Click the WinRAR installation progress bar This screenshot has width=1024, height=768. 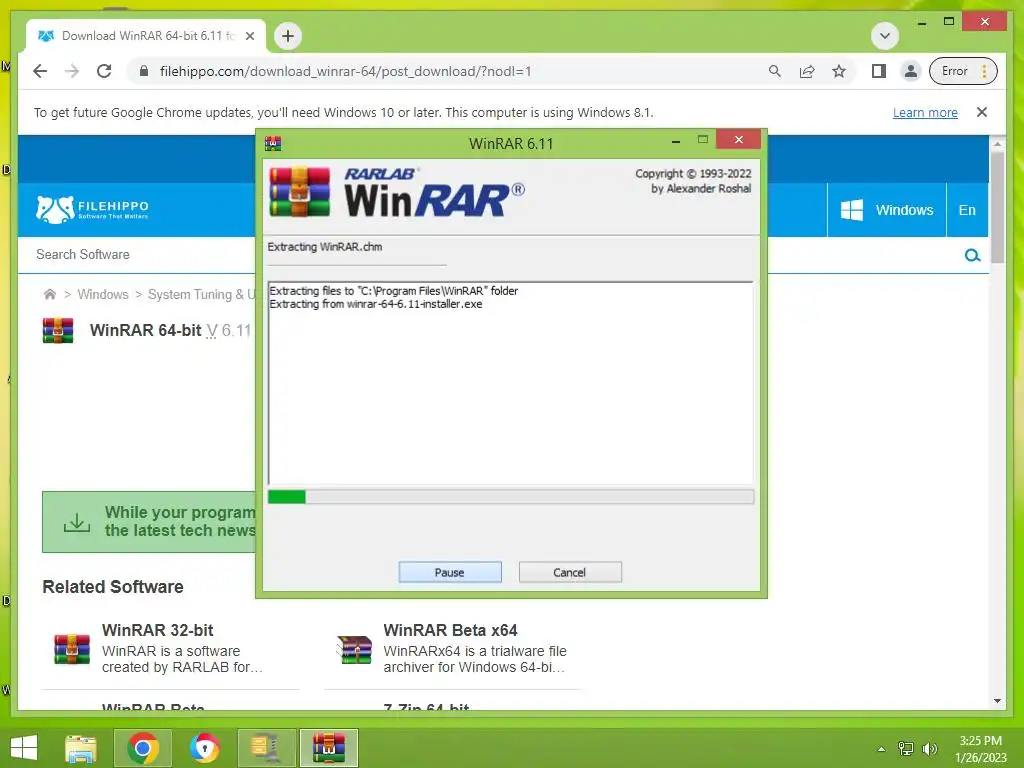point(511,497)
